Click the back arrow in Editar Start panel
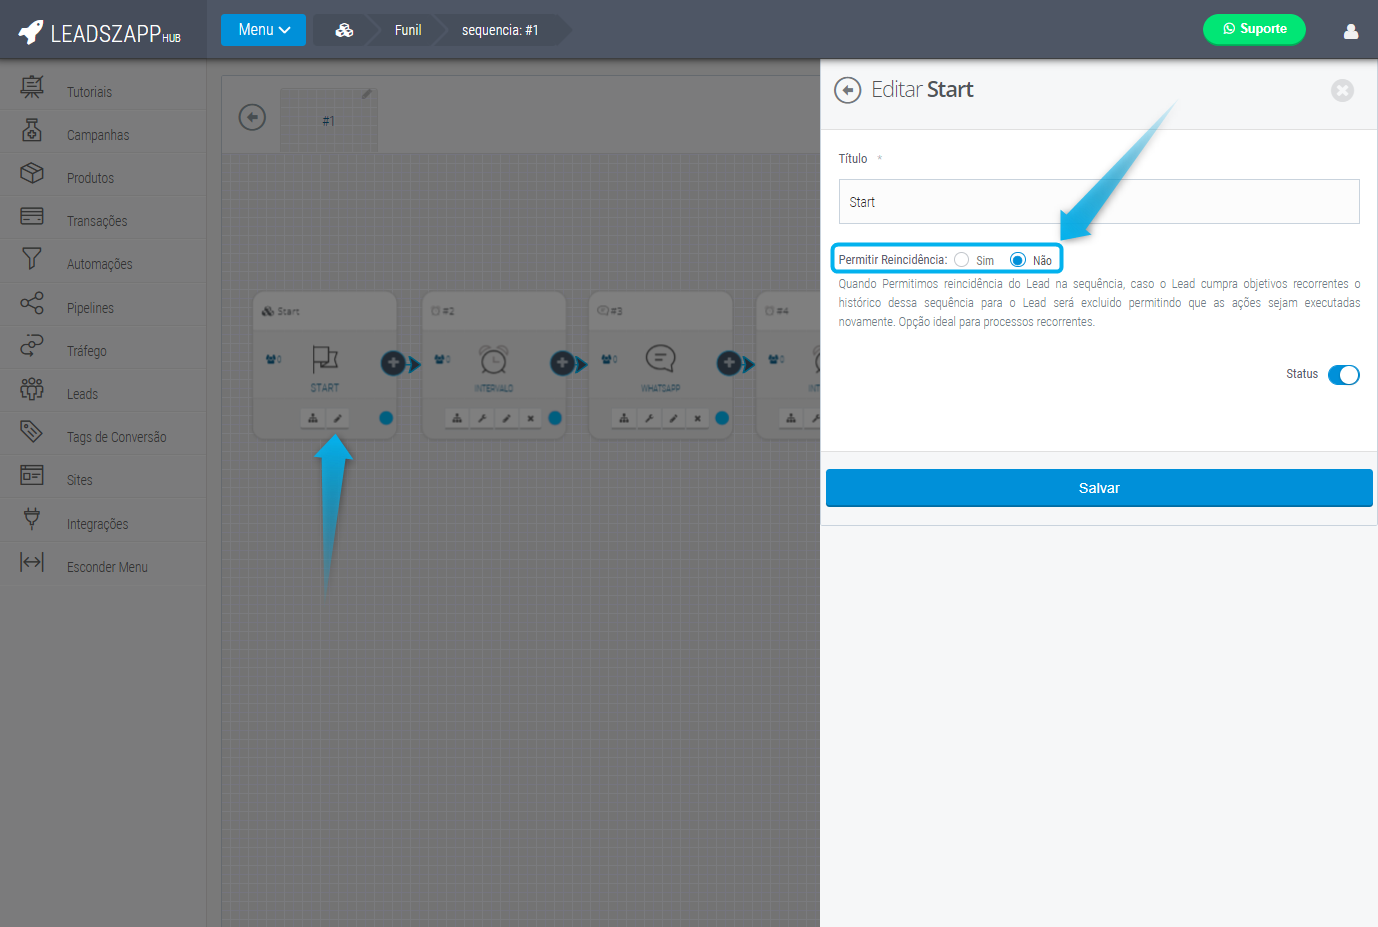1378x927 pixels. click(x=847, y=91)
